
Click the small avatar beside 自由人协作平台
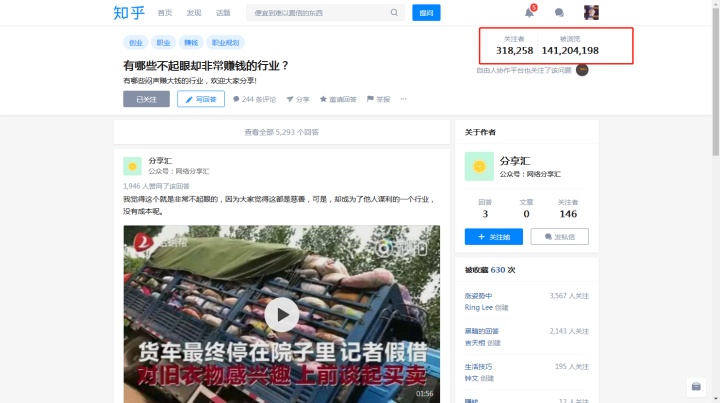[x=582, y=70]
